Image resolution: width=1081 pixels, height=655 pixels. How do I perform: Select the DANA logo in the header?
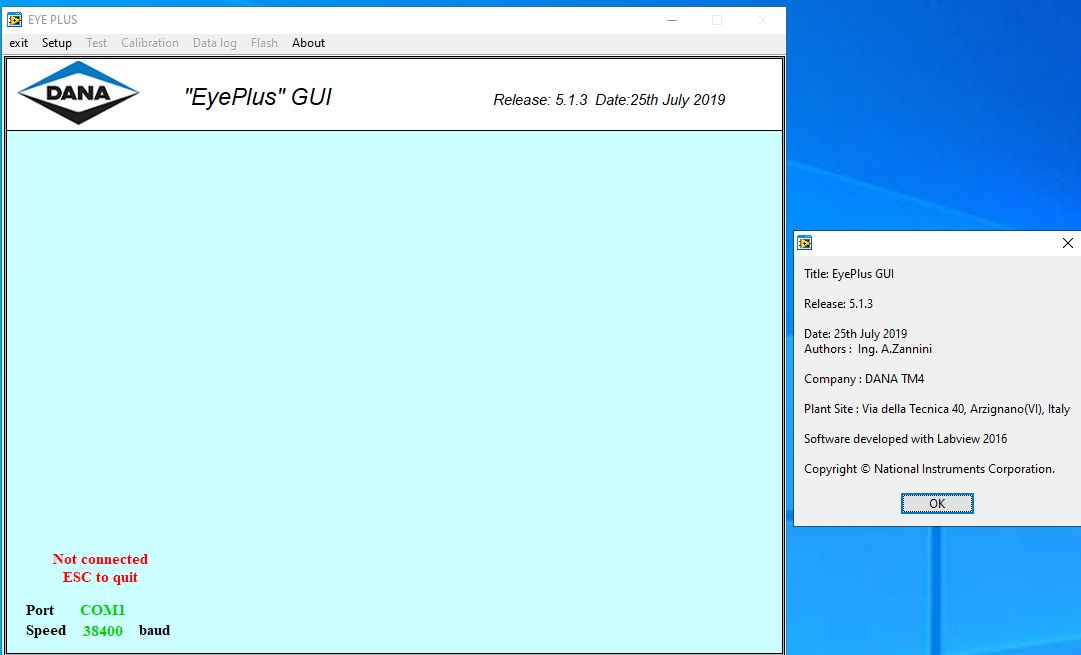tap(78, 93)
